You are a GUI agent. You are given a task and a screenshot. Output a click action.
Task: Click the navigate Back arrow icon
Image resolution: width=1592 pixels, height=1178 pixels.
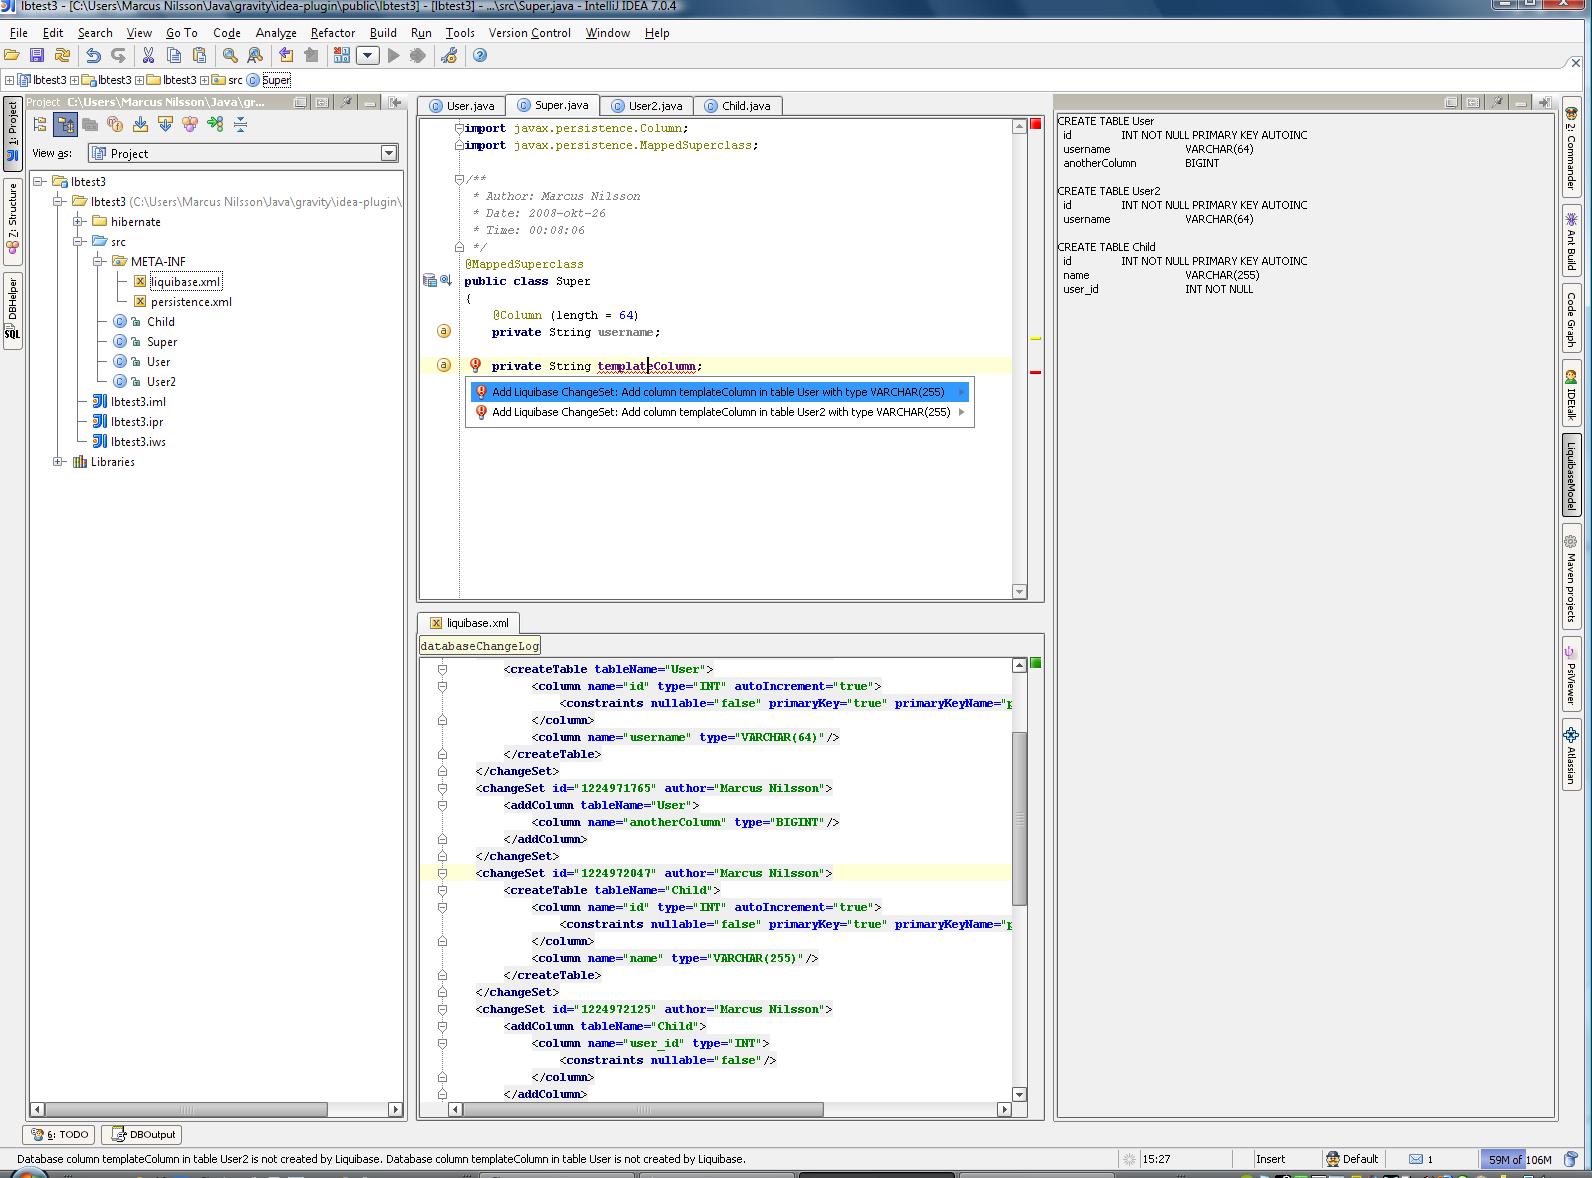click(287, 56)
